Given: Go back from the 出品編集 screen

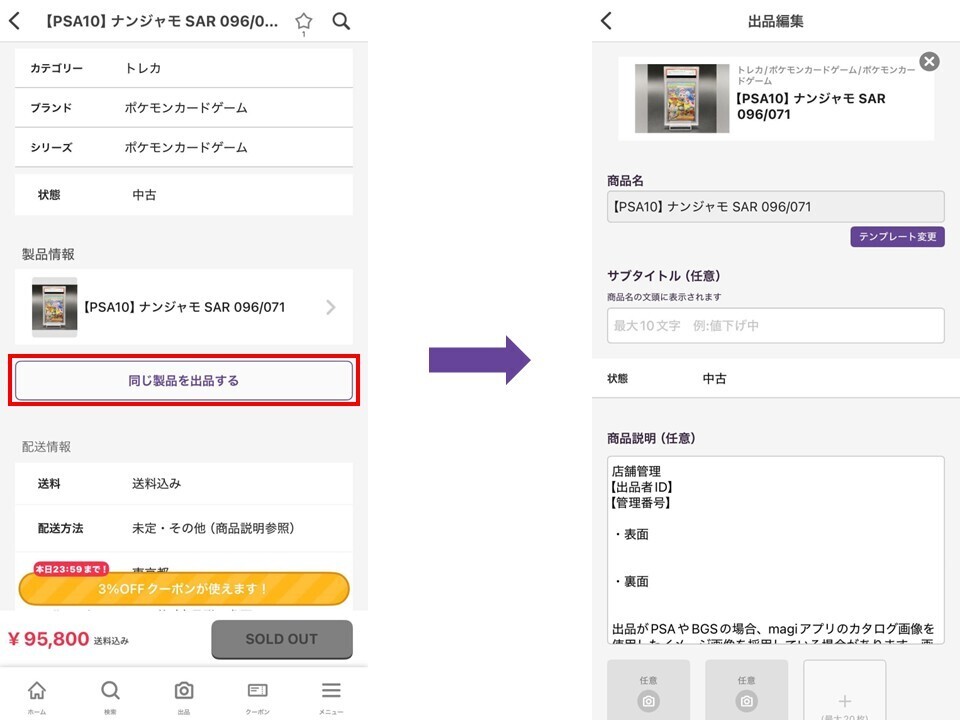Looking at the screenshot, I should pos(606,21).
